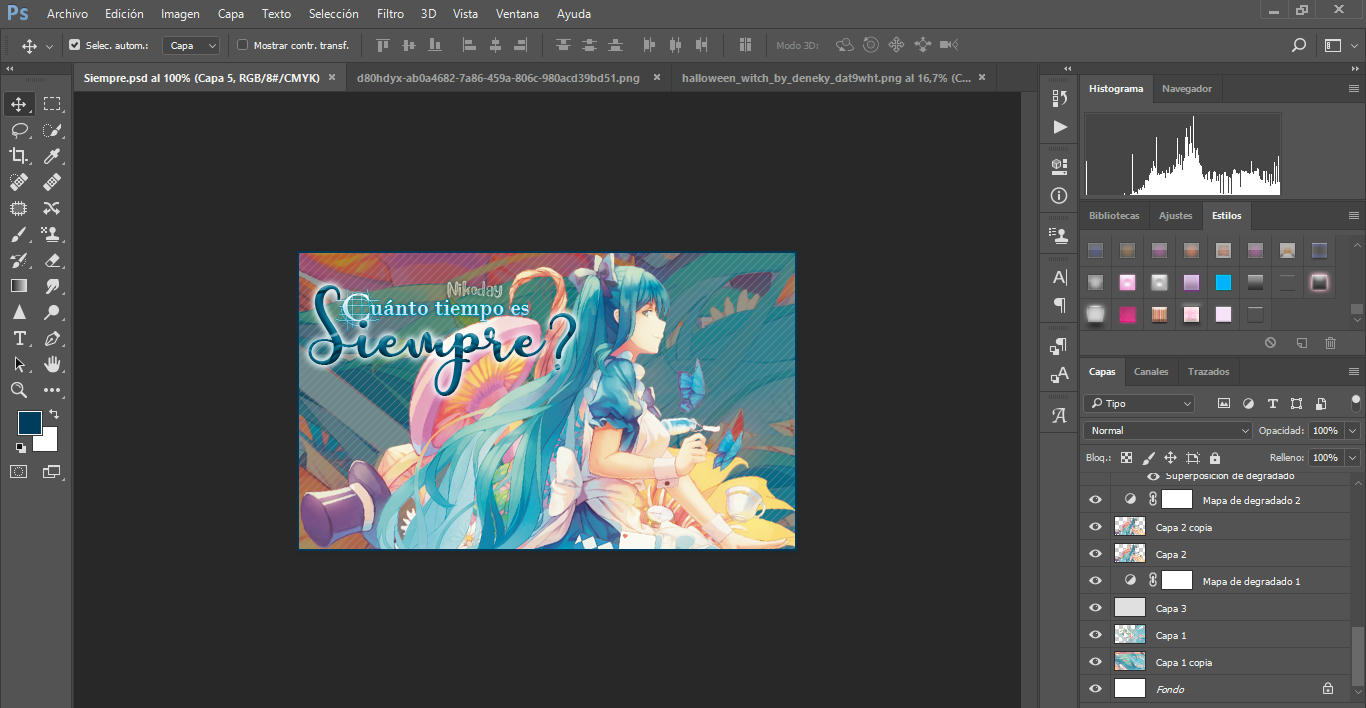
Task: Delete style trash icon in Estilos panel
Action: point(1330,342)
